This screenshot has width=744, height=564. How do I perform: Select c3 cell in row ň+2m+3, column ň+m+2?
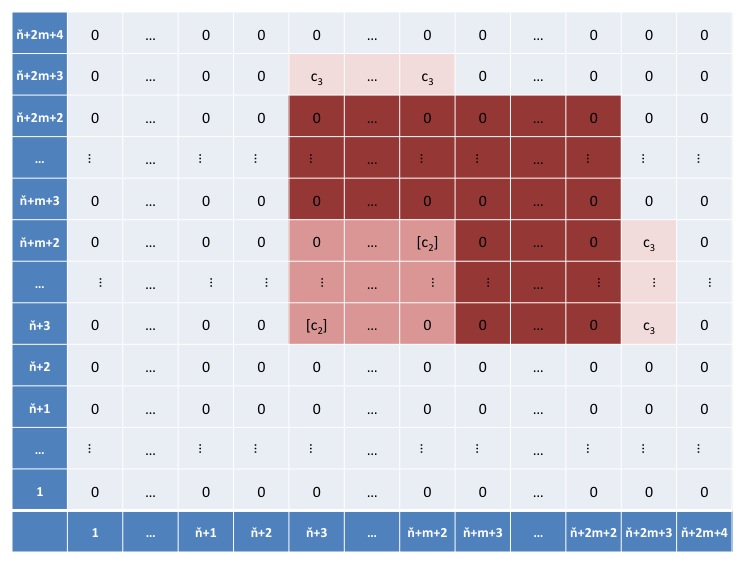point(427,76)
